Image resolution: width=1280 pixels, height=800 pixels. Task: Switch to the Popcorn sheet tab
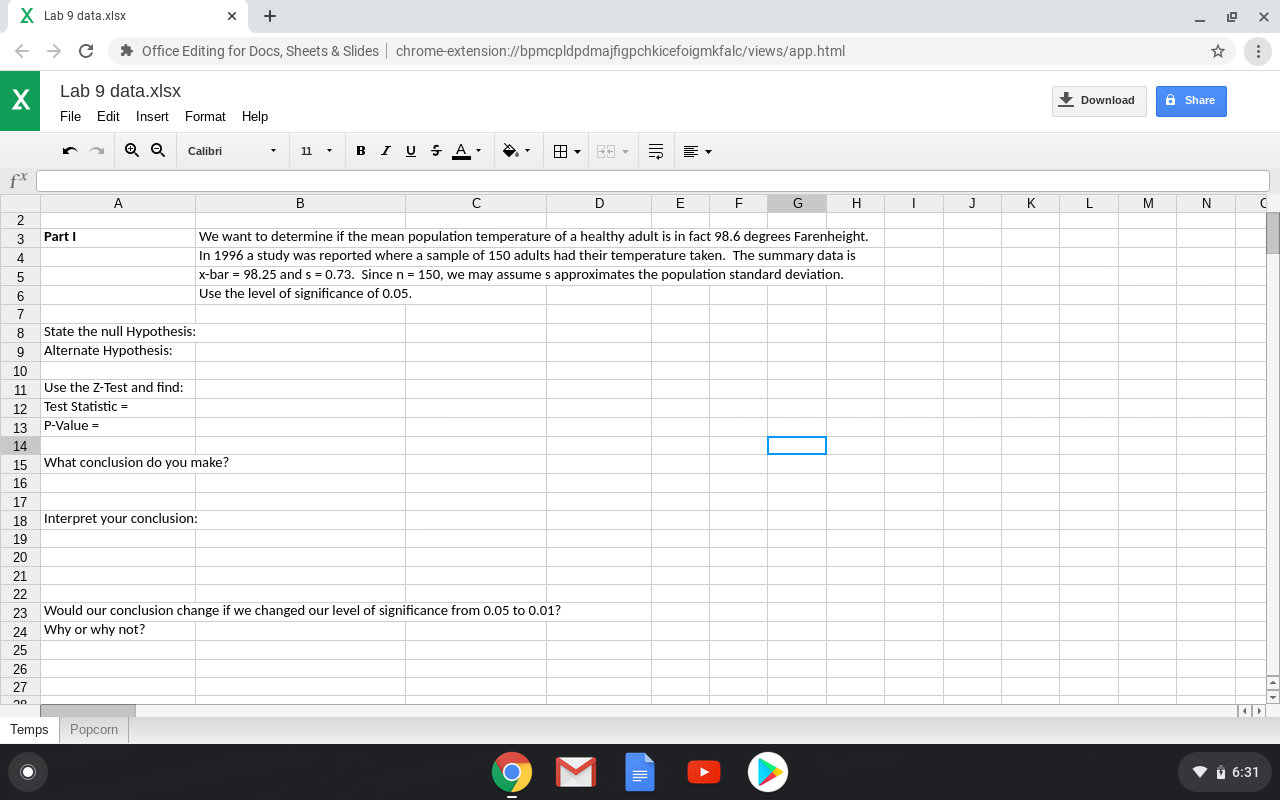[x=93, y=729]
